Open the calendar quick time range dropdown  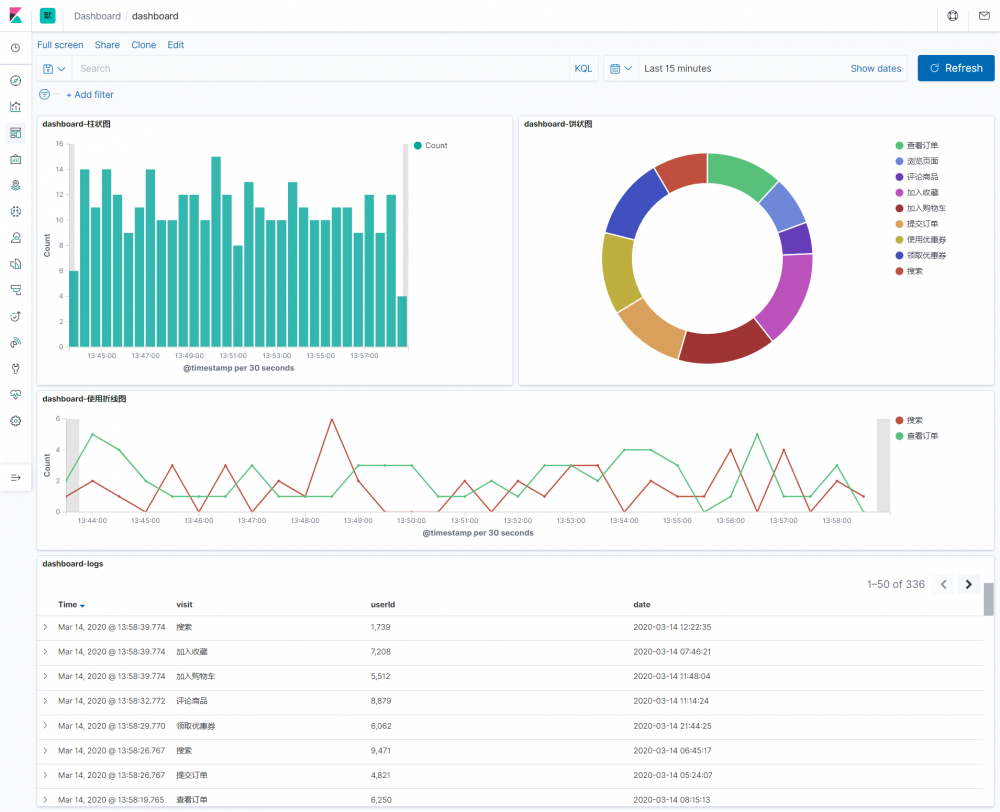click(x=621, y=69)
